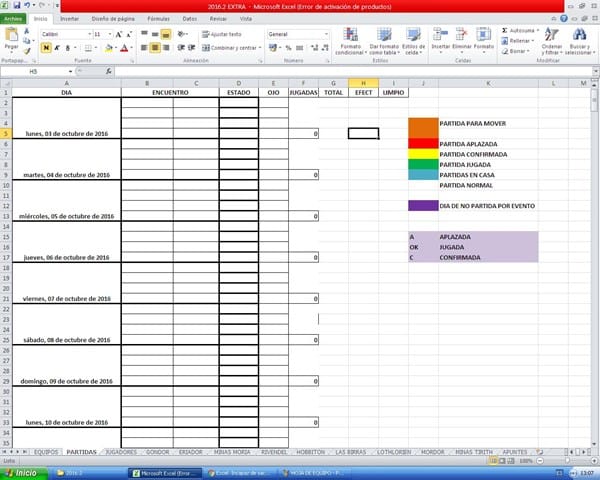
Task: Click the text orientation icon
Action: 181,34
